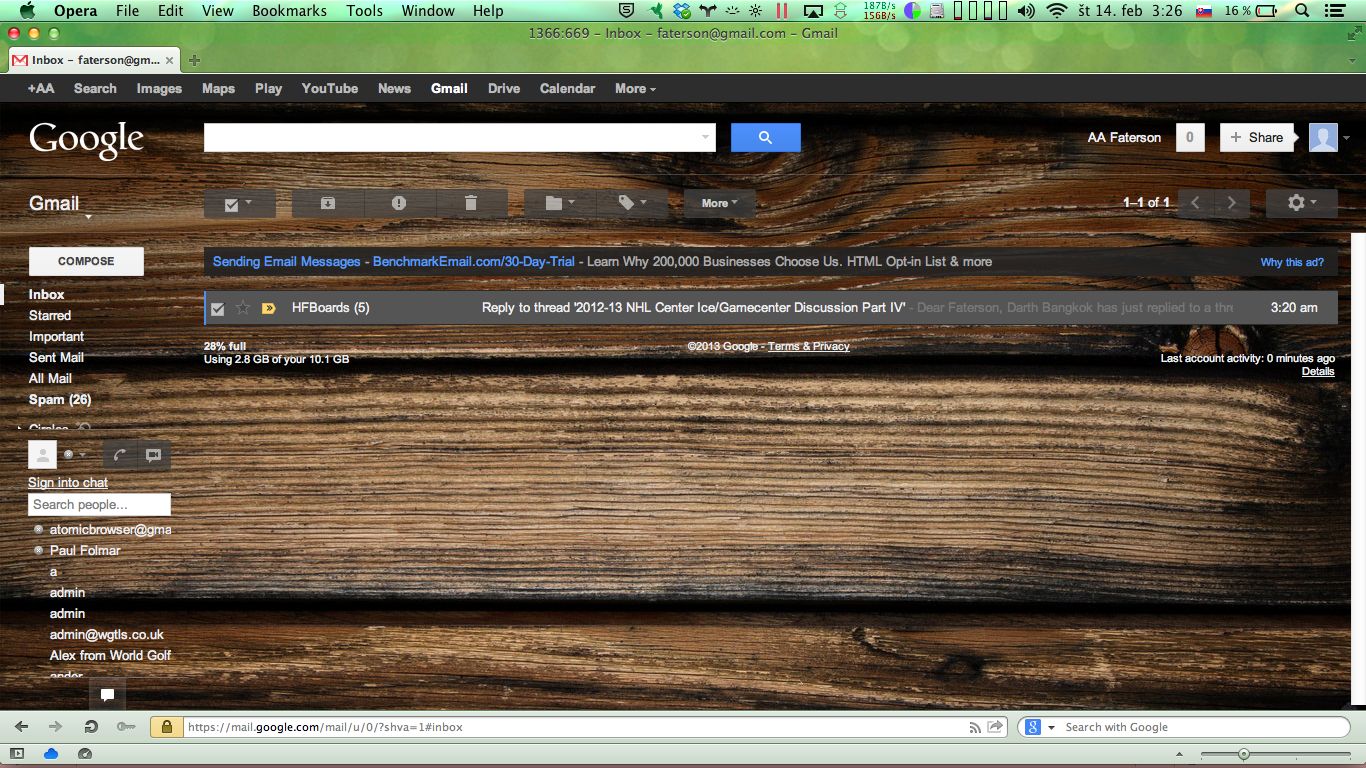Click the chat profile picture thumbnail
Screen dimensions: 1366x768
[42, 455]
